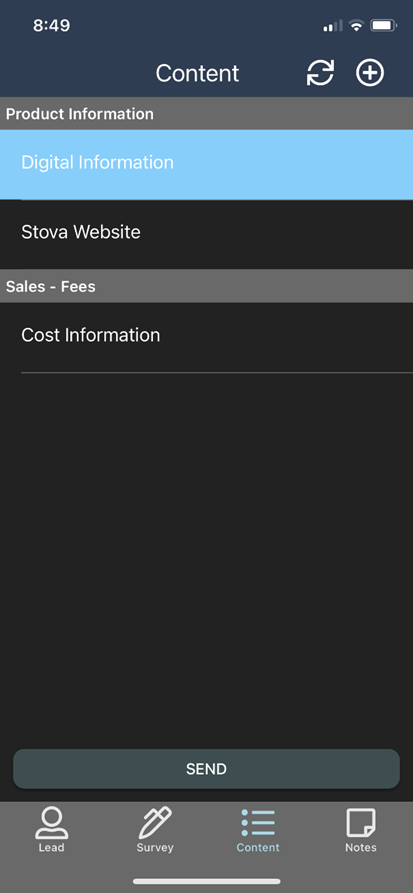Tap the plus circle add icon
Image resolution: width=413 pixels, height=893 pixels.
[370, 73]
